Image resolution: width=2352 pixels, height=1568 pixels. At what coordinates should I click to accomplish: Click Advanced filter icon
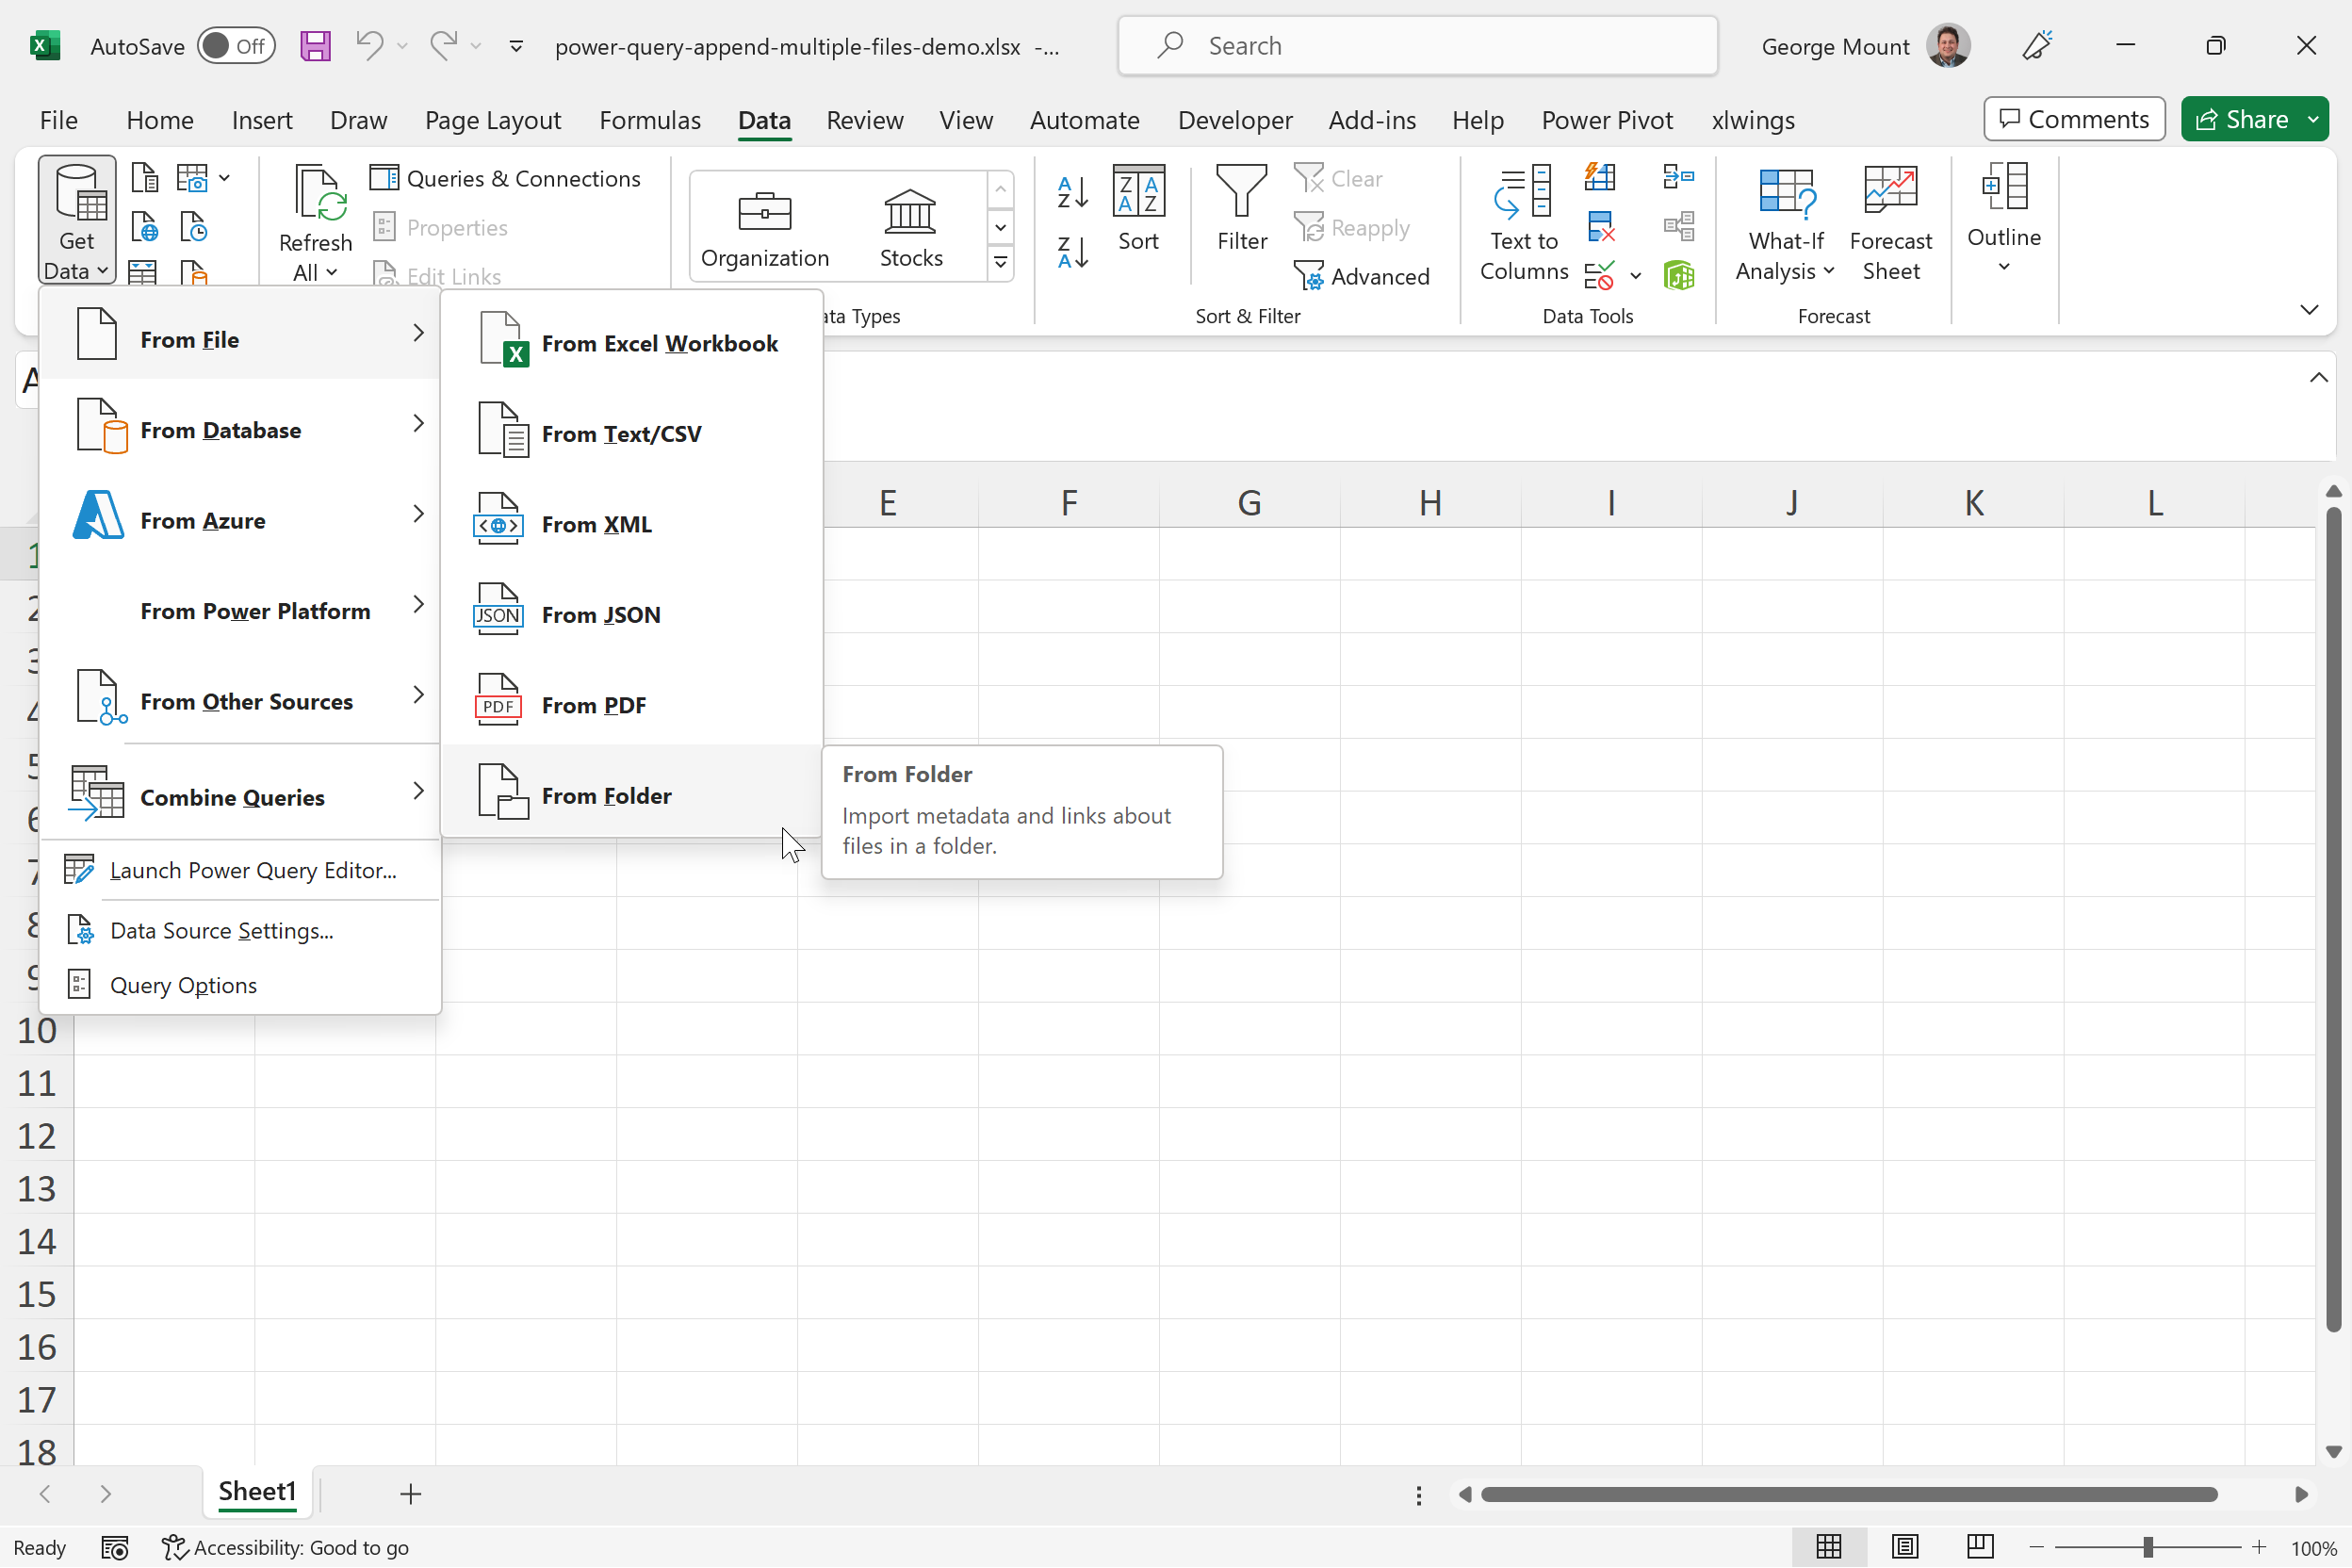1362,276
